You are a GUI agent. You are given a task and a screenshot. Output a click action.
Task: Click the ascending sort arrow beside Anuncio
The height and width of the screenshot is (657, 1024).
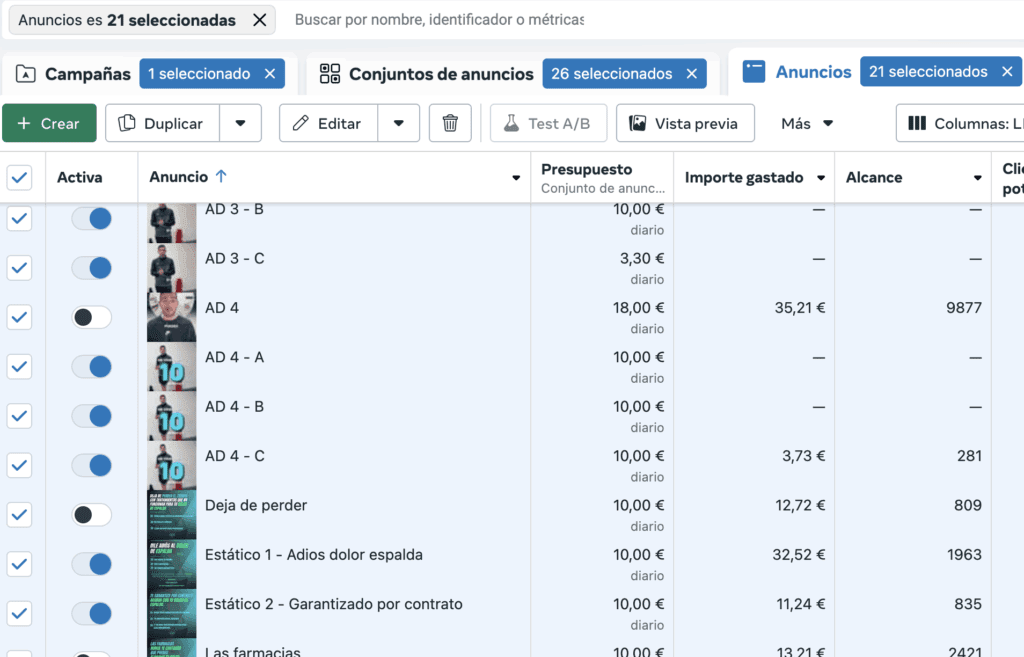click(221, 177)
